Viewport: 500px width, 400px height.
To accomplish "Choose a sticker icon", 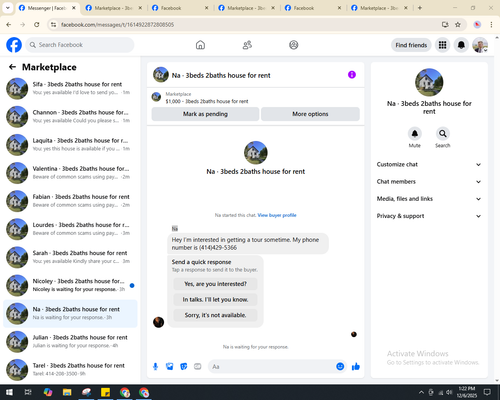I will (x=184, y=367).
